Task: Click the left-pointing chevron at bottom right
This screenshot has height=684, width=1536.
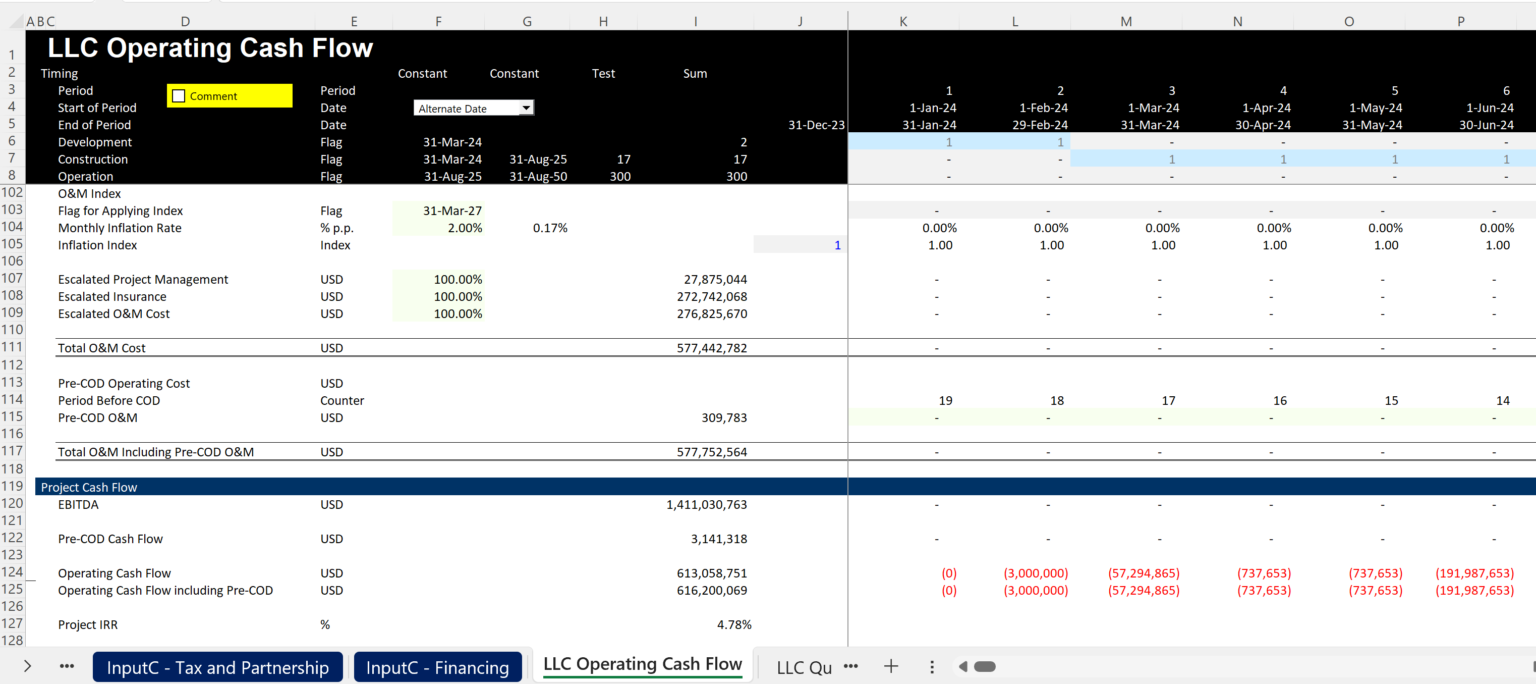Action: pyautogui.click(x=962, y=666)
